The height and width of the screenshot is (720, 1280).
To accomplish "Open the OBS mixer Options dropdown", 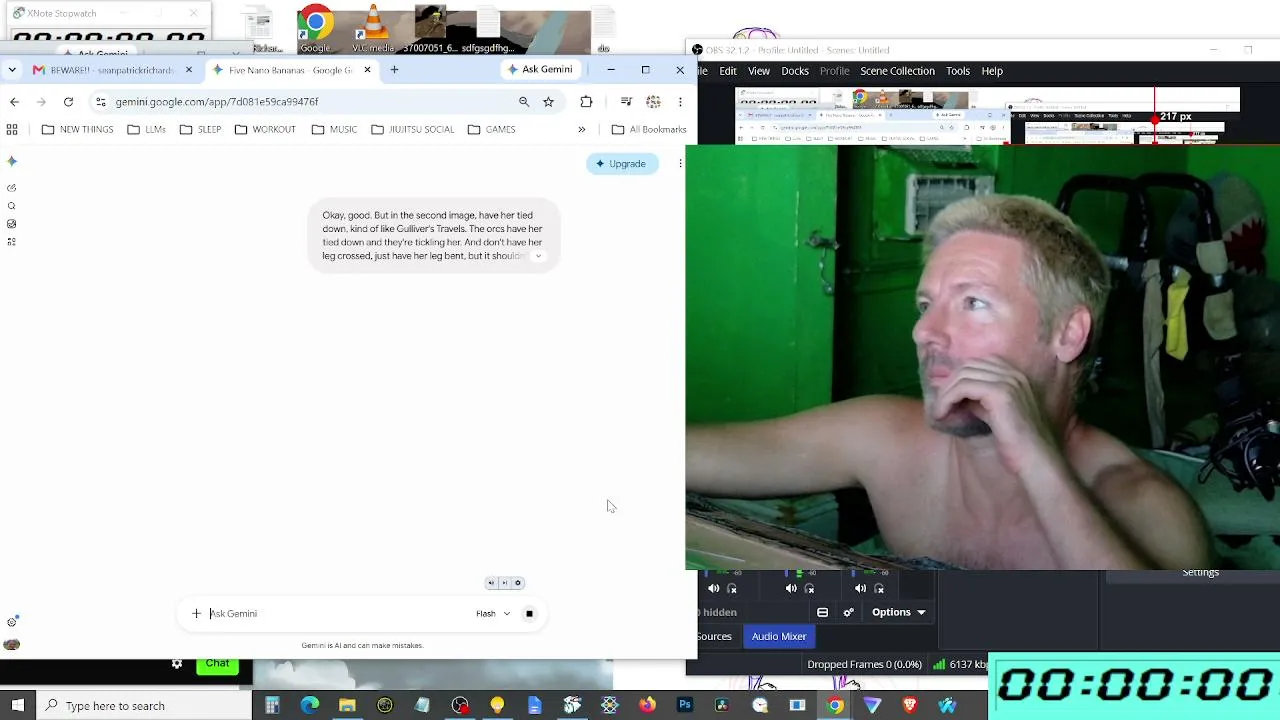I will click(x=898, y=612).
